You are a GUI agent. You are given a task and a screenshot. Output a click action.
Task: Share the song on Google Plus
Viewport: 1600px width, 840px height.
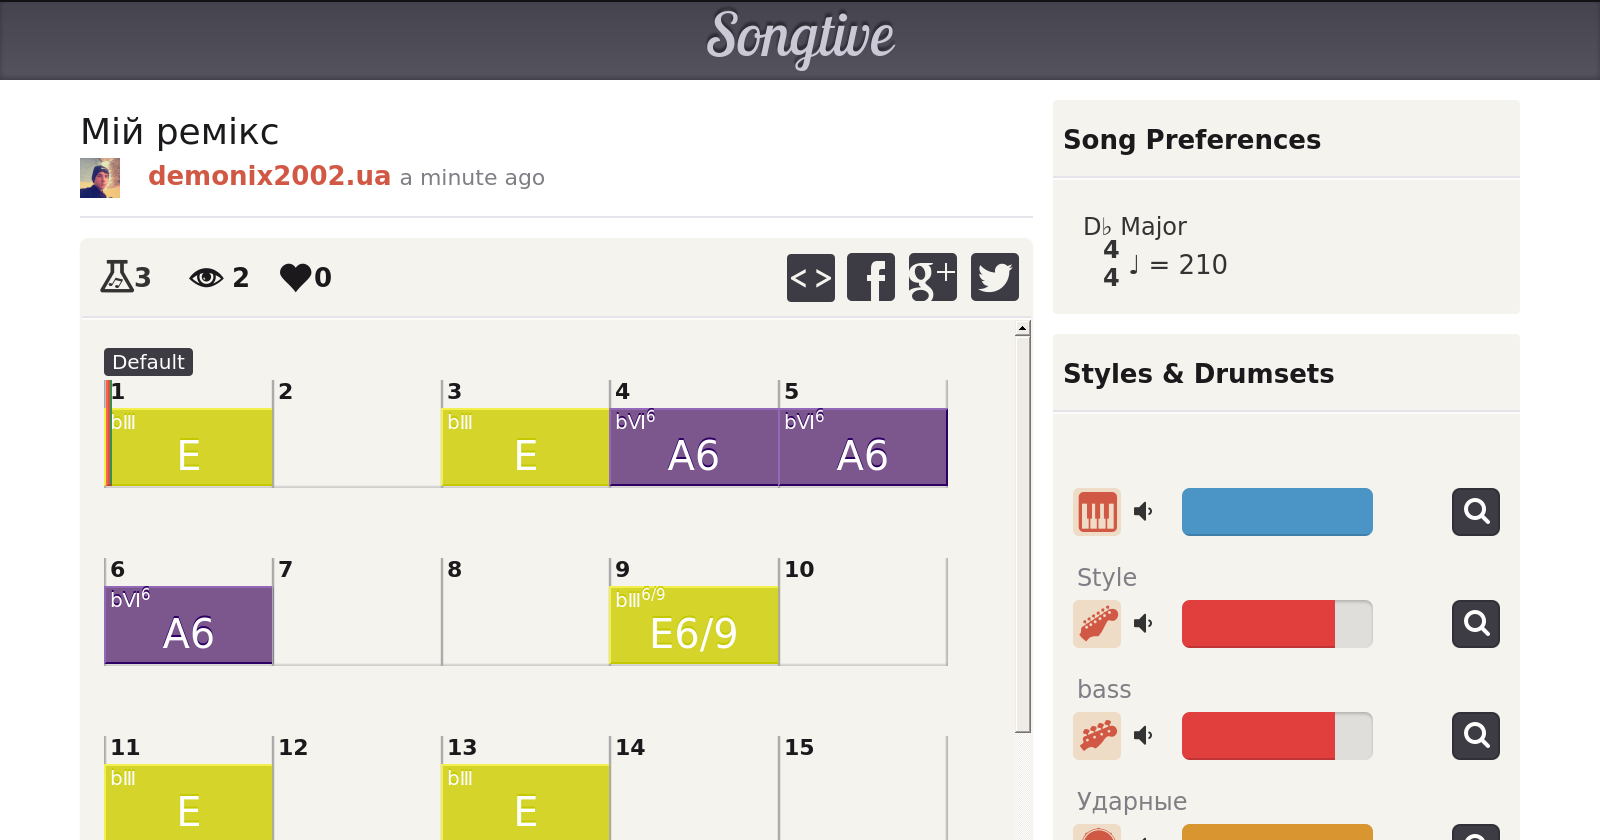click(932, 277)
